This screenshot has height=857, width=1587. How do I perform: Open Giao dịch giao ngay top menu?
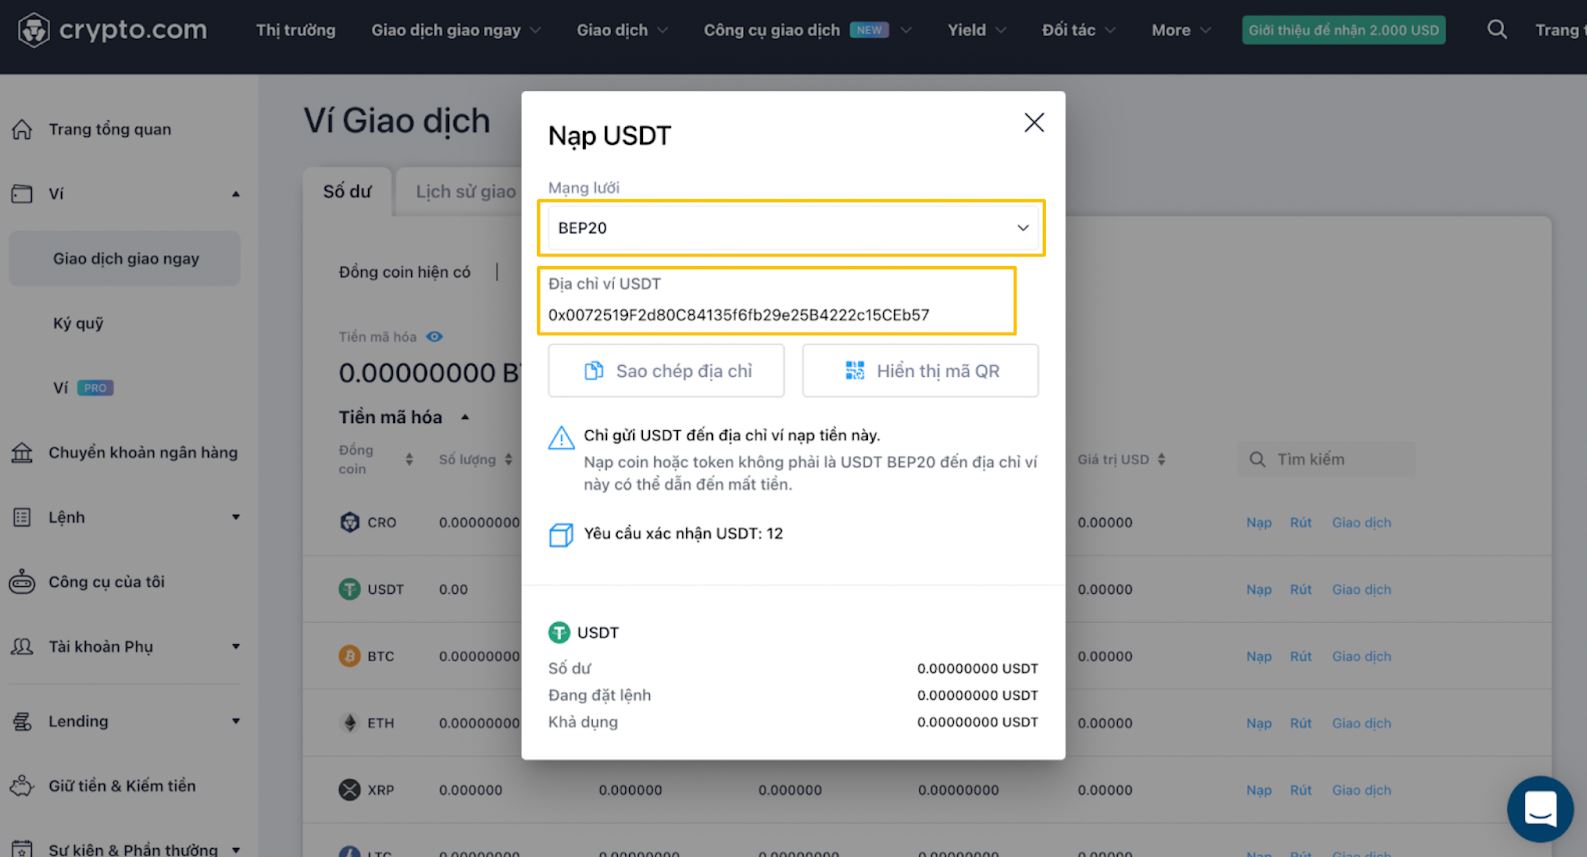(x=456, y=30)
